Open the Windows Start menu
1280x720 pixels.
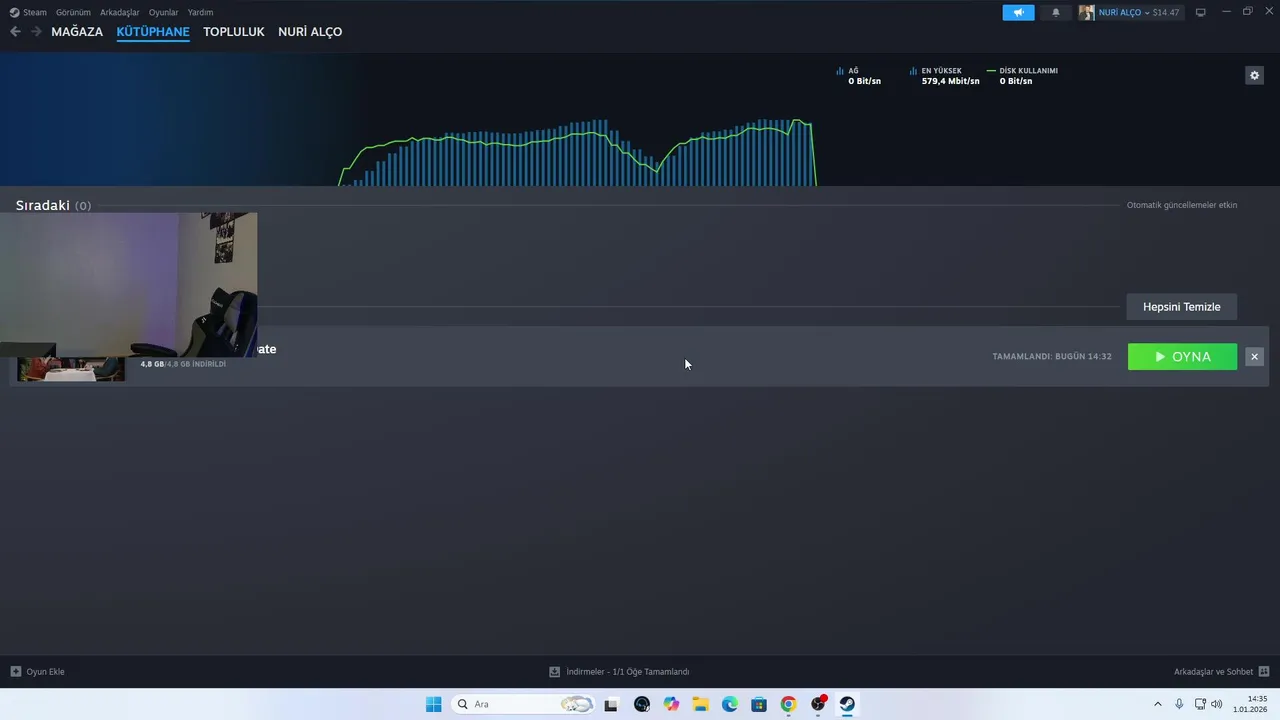point(433,704)
